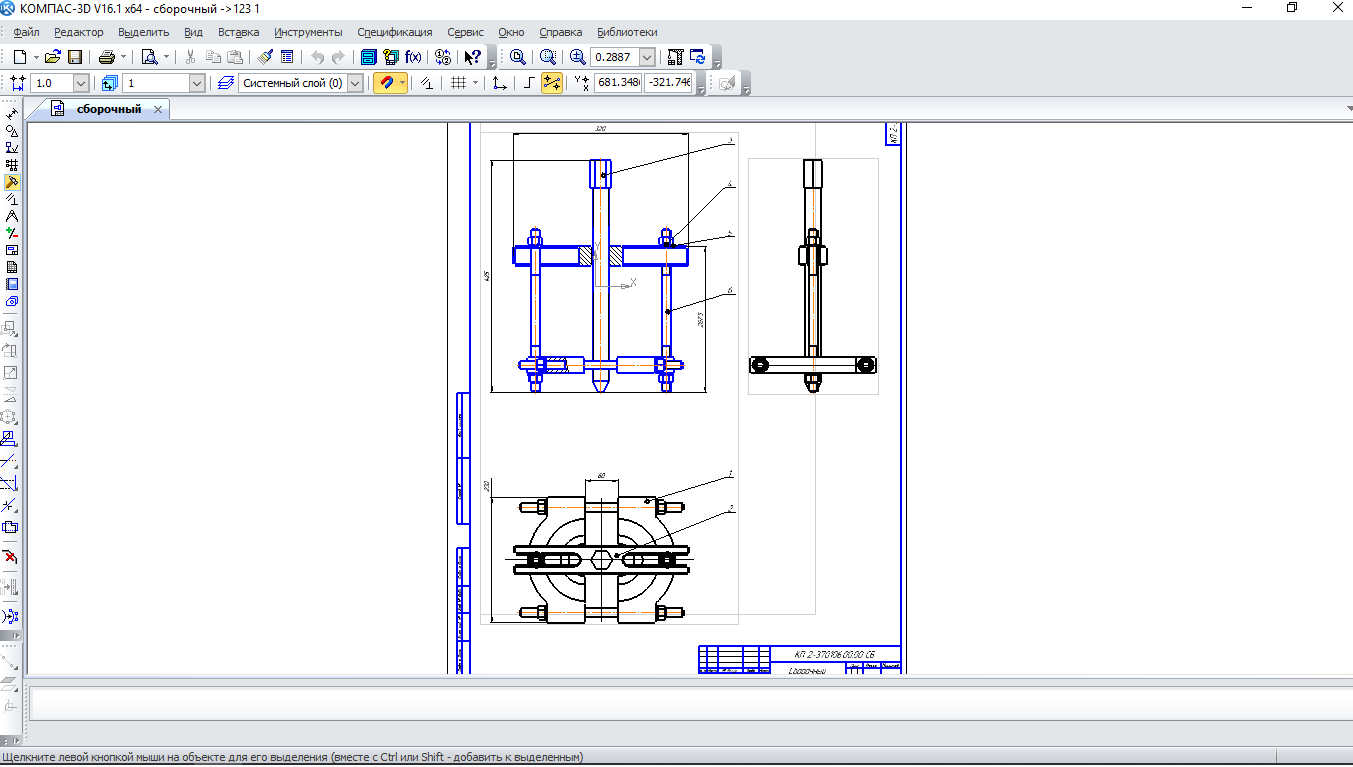
Task: Click the Zoom in magnifier icon
Action: click(x=578, y=57)
